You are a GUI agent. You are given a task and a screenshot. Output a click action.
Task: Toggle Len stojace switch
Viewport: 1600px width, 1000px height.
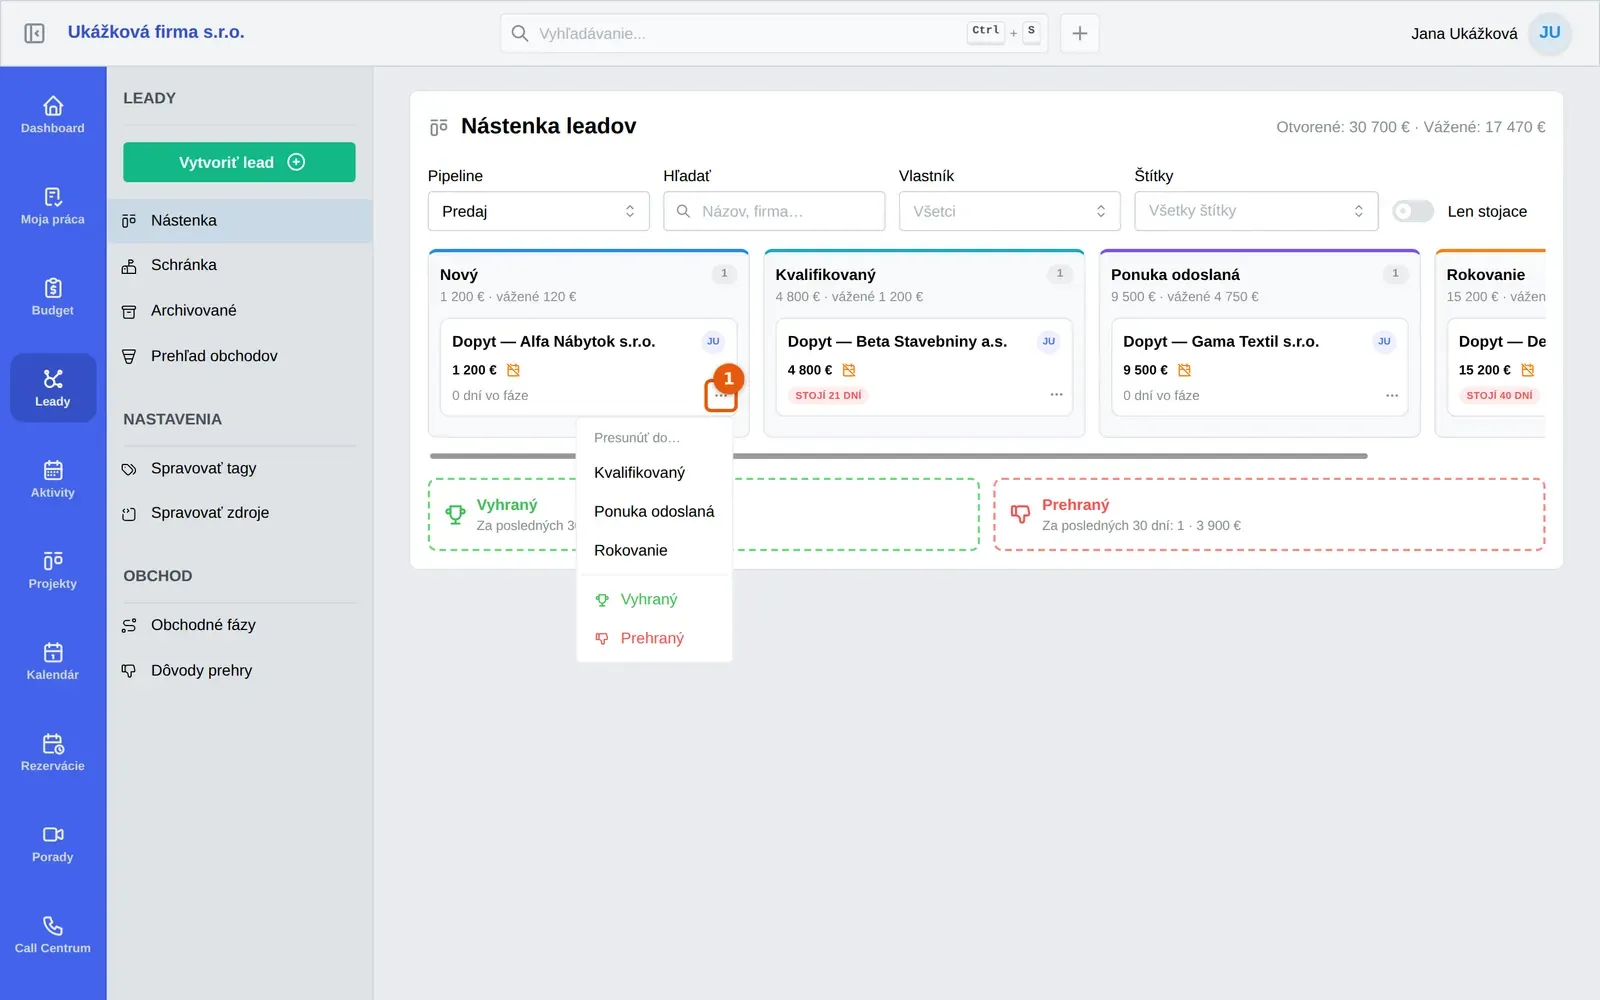[1413, 211]
